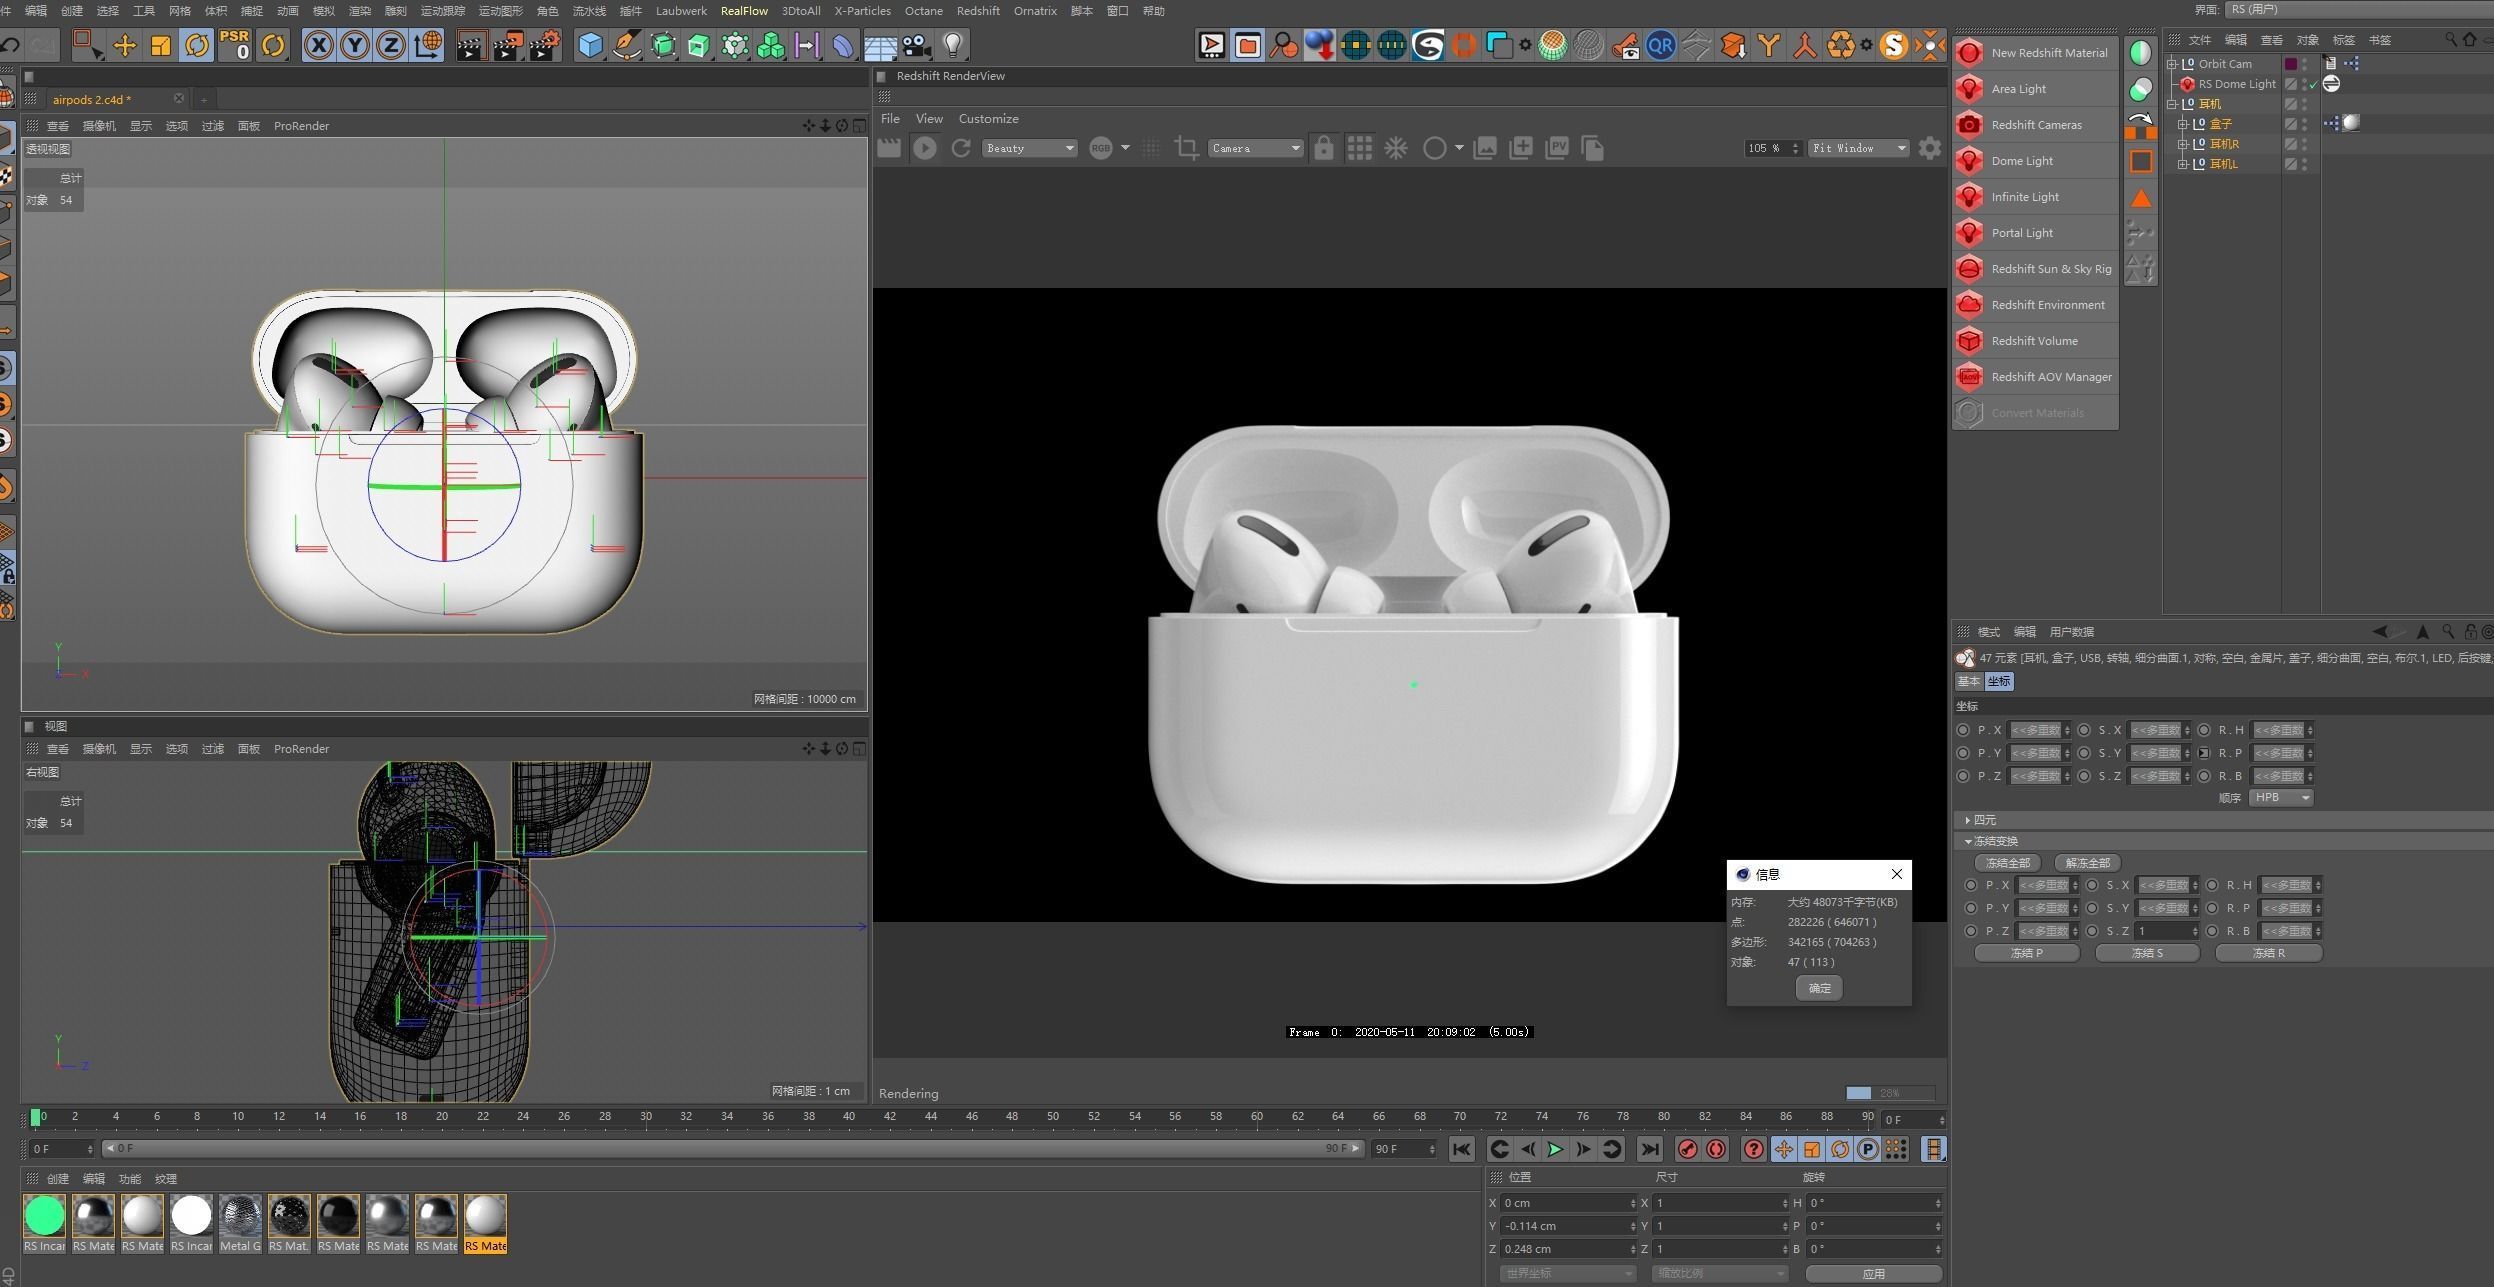This screenshot has width=2494, height=1287.
Task: Select the Move tool in top toolbar
Action: [x=124, y=45]
